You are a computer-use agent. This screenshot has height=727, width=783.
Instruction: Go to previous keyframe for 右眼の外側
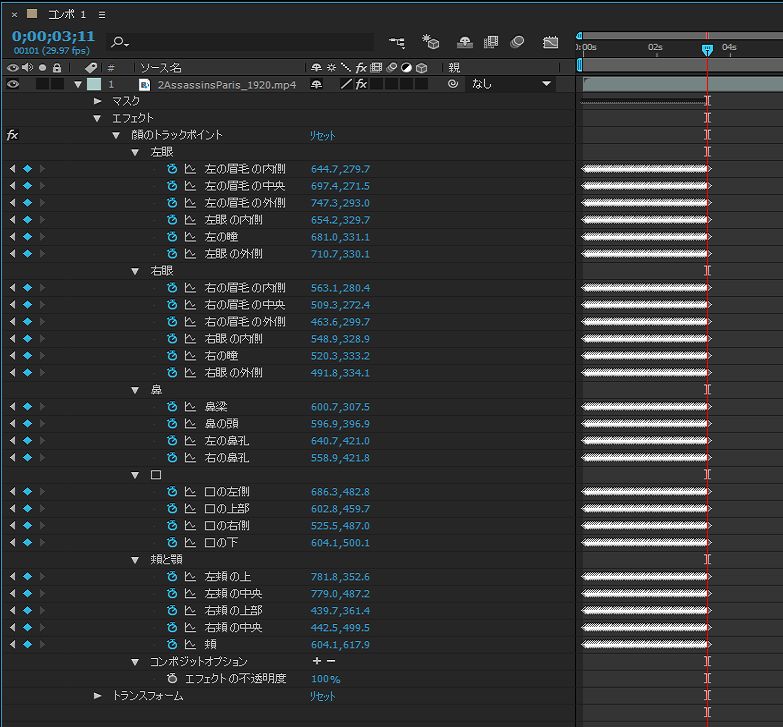(x=12, y=372)
